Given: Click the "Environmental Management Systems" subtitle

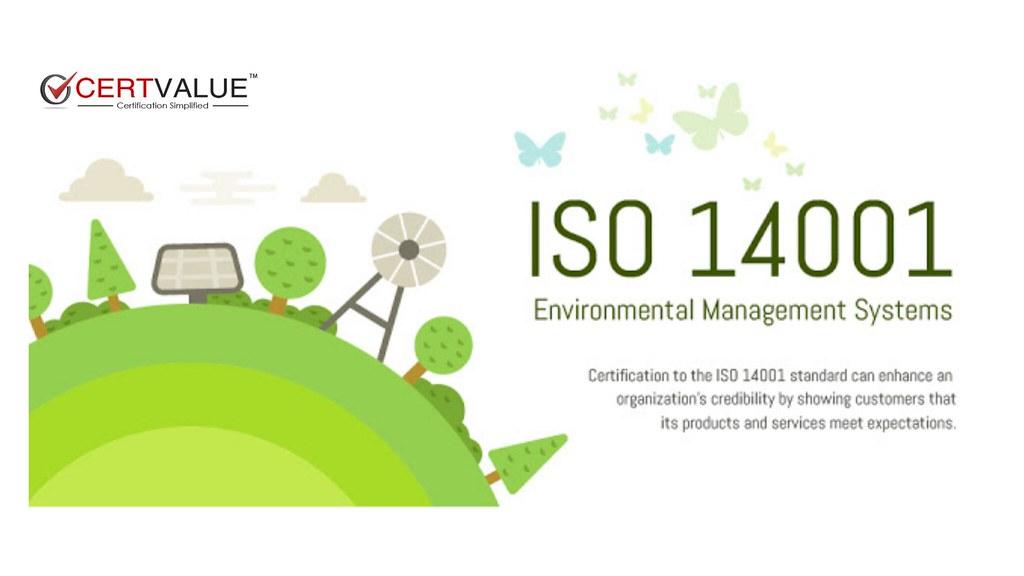Looking at the screenshot, I should [742, 310].
